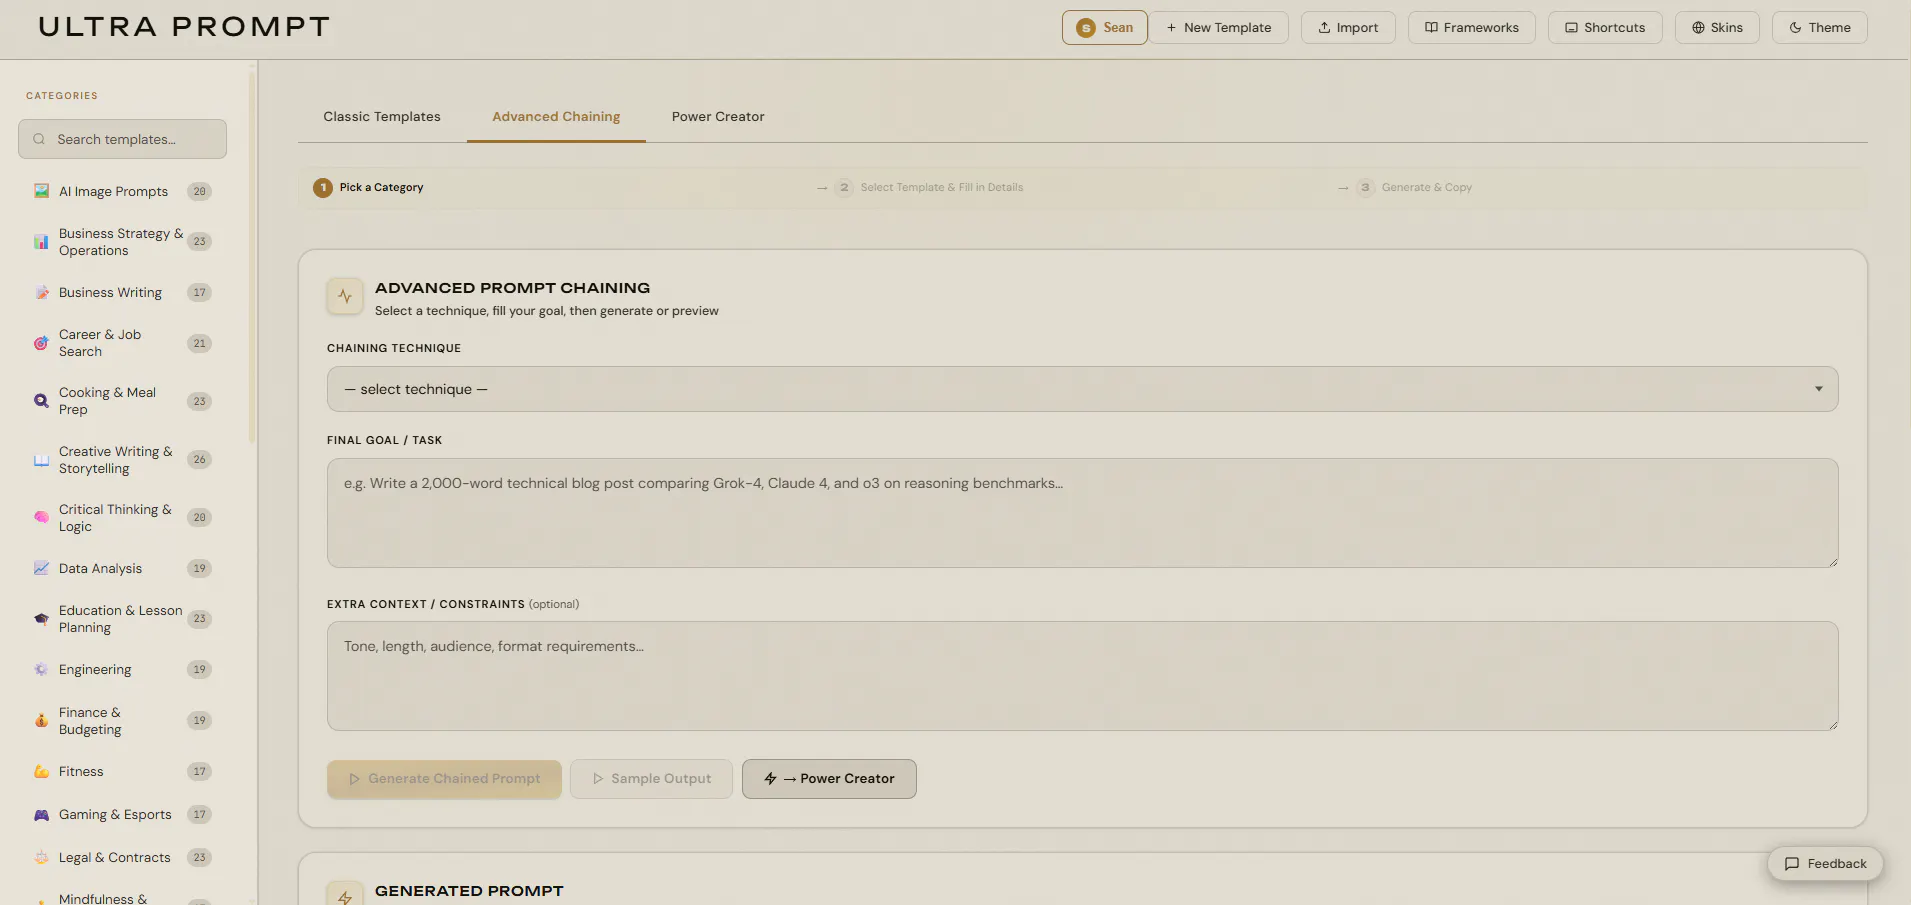Click the Finance & Budgeting money bag icon
Image resolution: width=1911 pixels, height=905 pixels.
[41, 721]
